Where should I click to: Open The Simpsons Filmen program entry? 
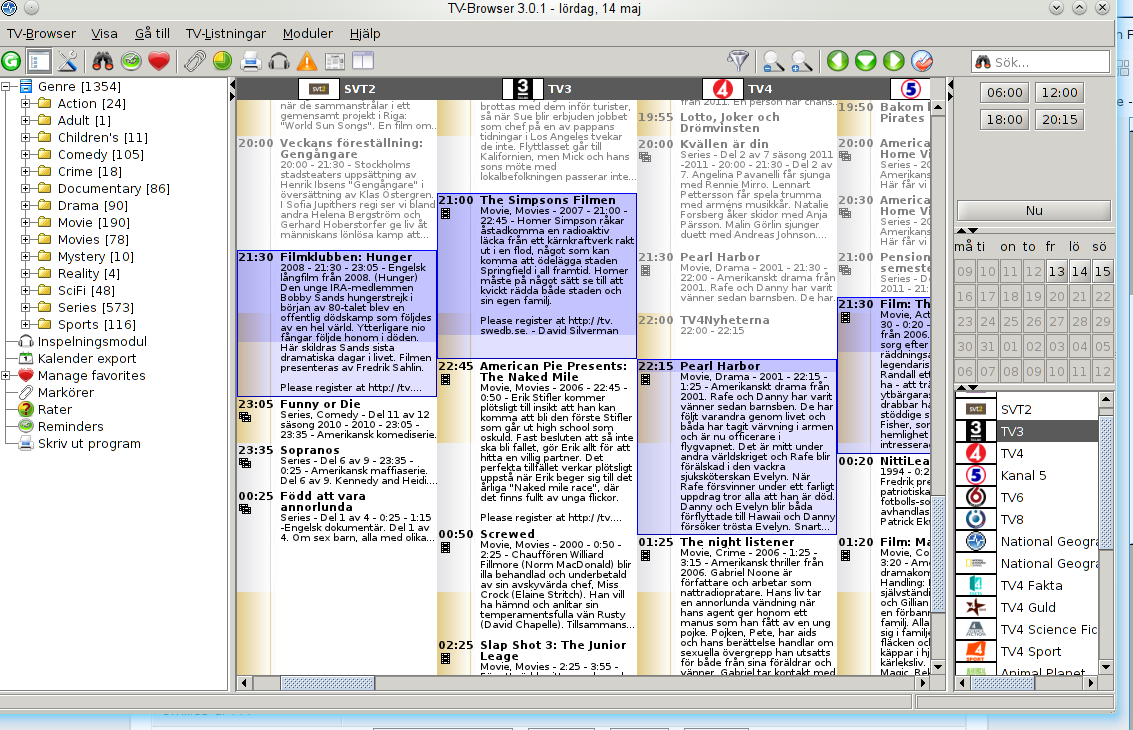[537, 275]
